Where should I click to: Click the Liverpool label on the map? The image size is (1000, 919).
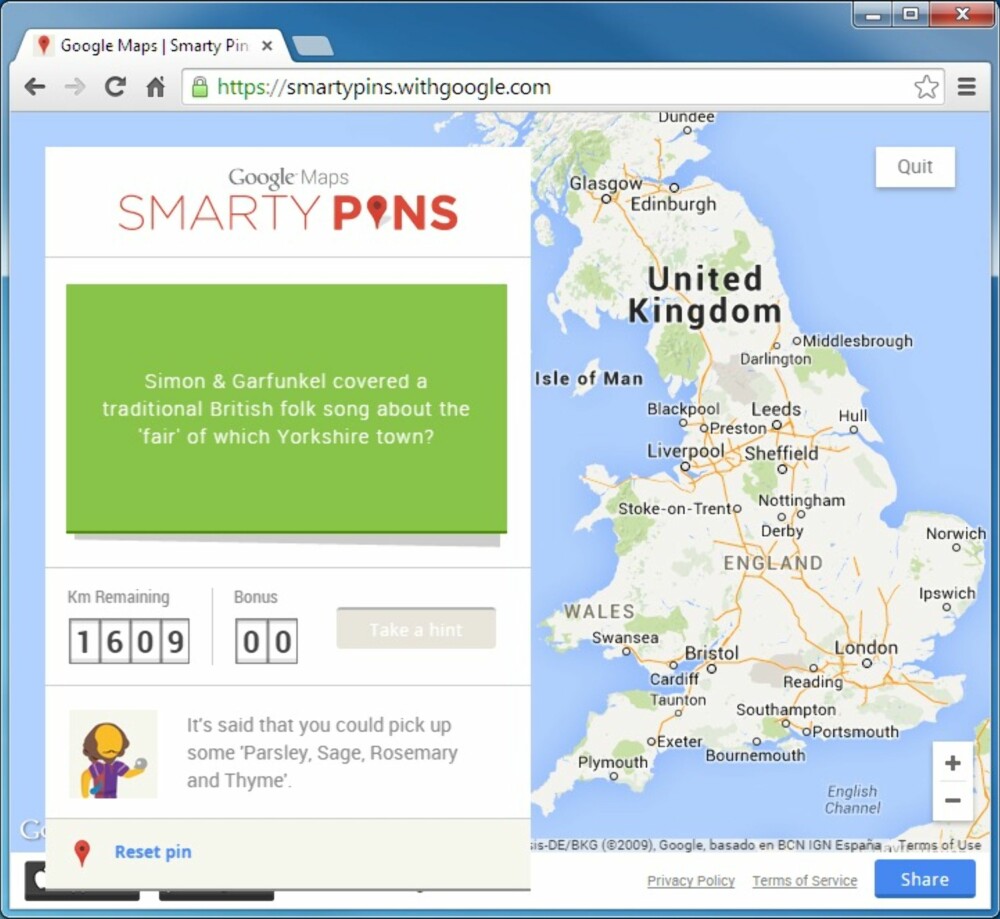point(686,451)
